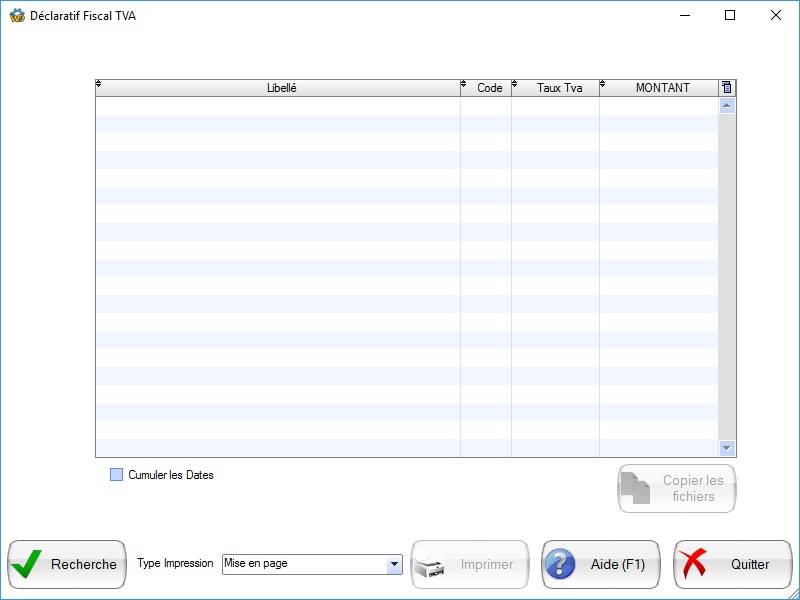This screenshot has width=800, height=600.
Task: Click the application icon in the title bar
Action: tap(17, 16)
